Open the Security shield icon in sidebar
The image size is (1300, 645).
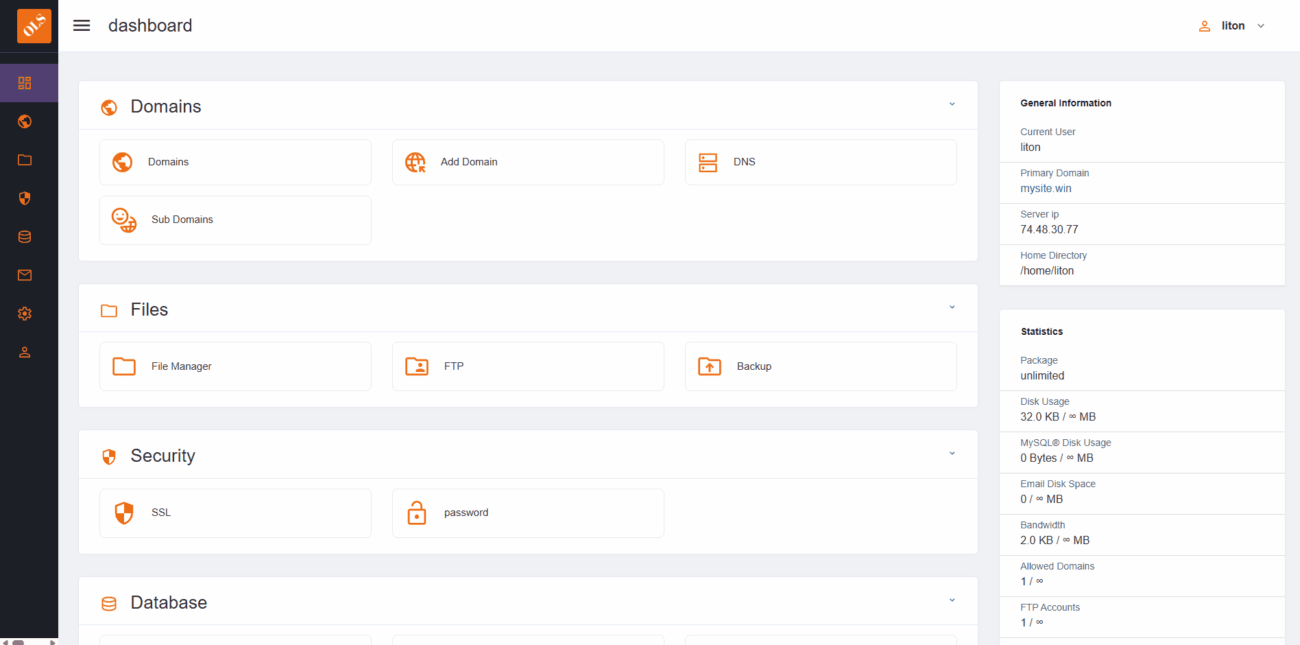[24, 198]
